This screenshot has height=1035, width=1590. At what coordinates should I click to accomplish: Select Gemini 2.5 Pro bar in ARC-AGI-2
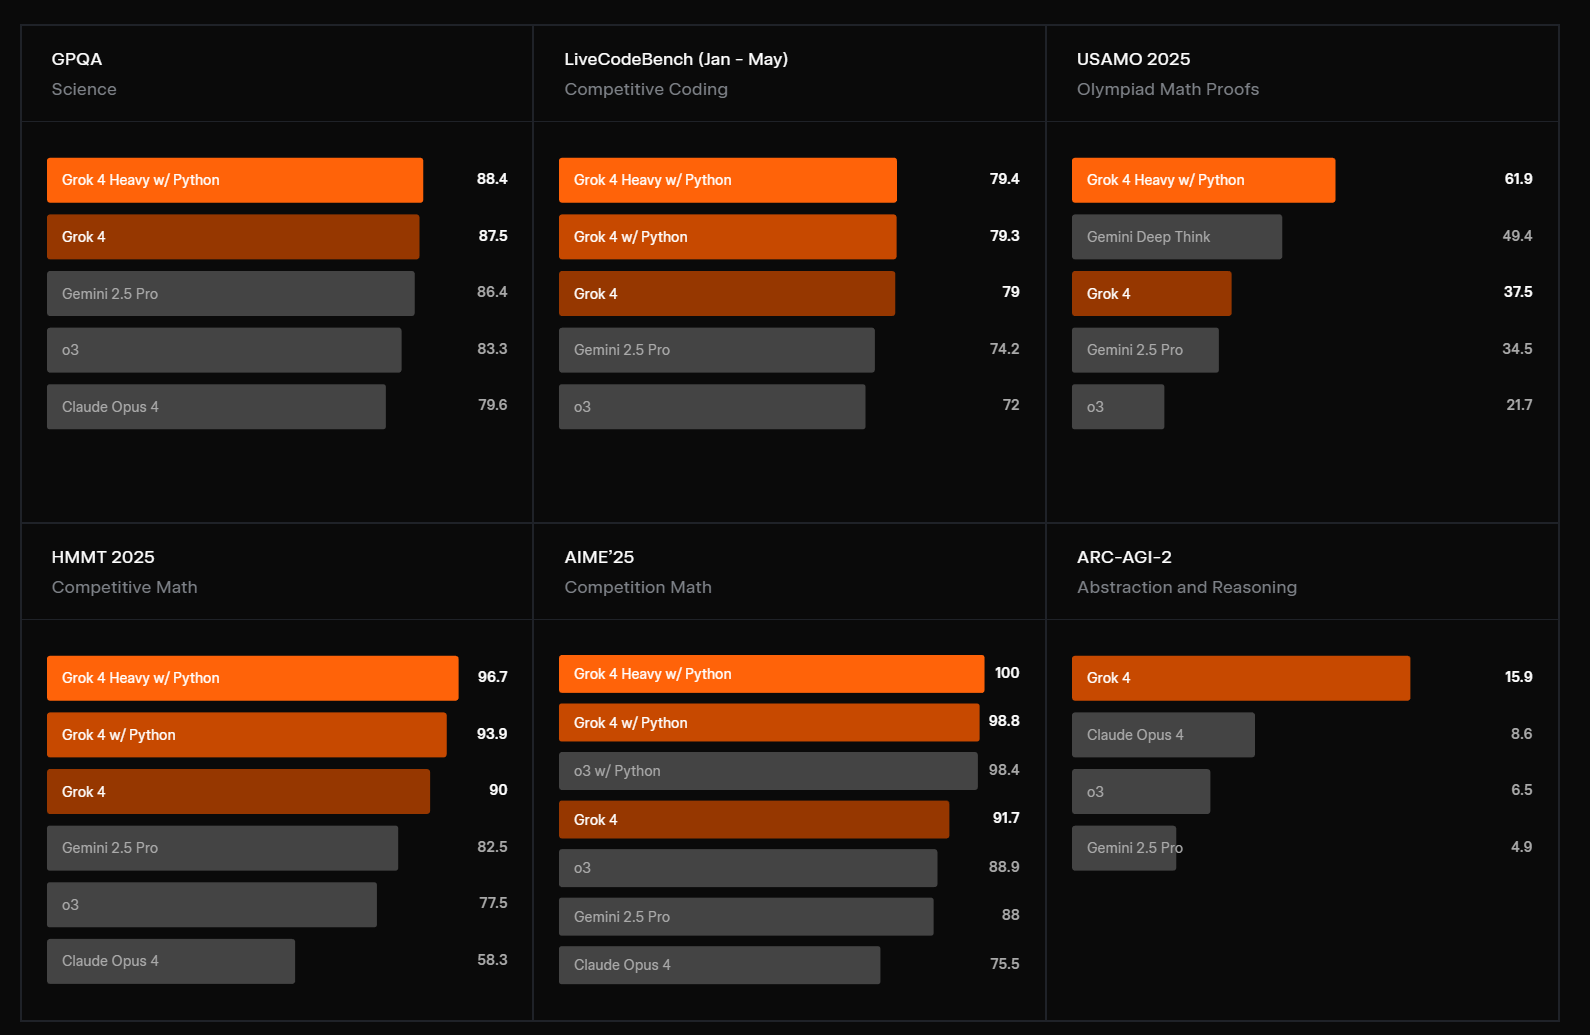coord(1124,848)
